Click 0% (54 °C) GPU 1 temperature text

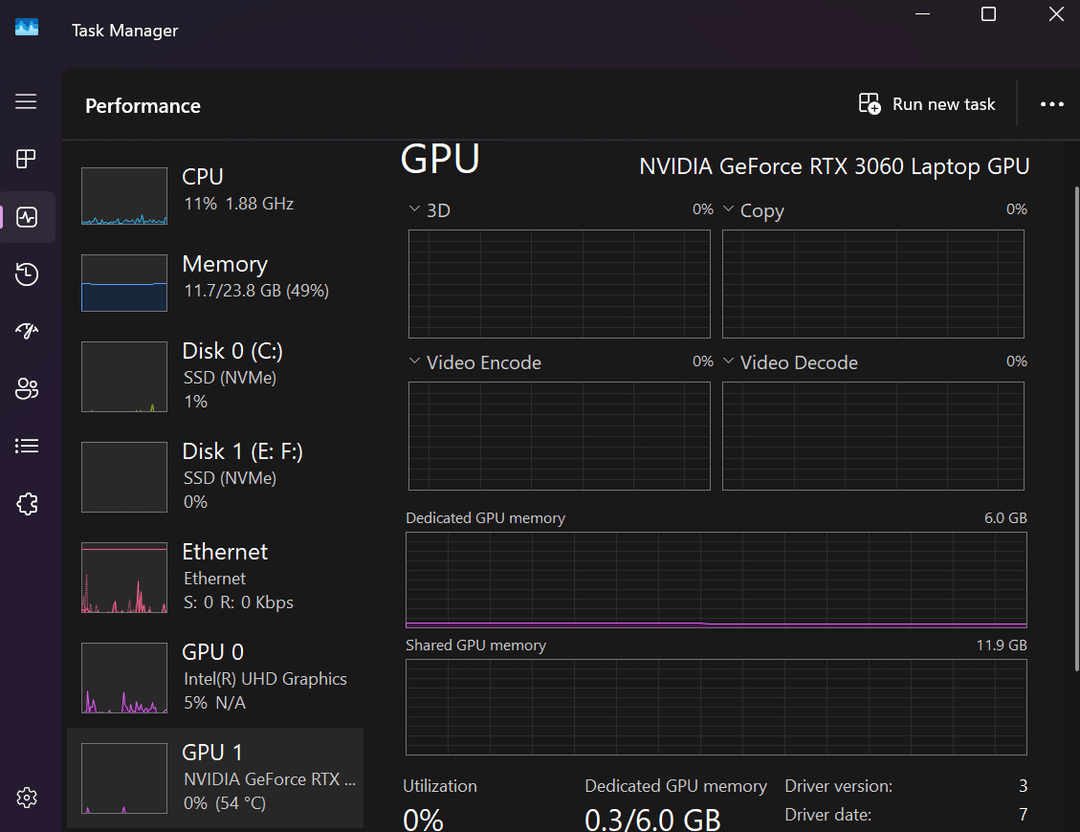pyautogui.click(x=225, y=803)
